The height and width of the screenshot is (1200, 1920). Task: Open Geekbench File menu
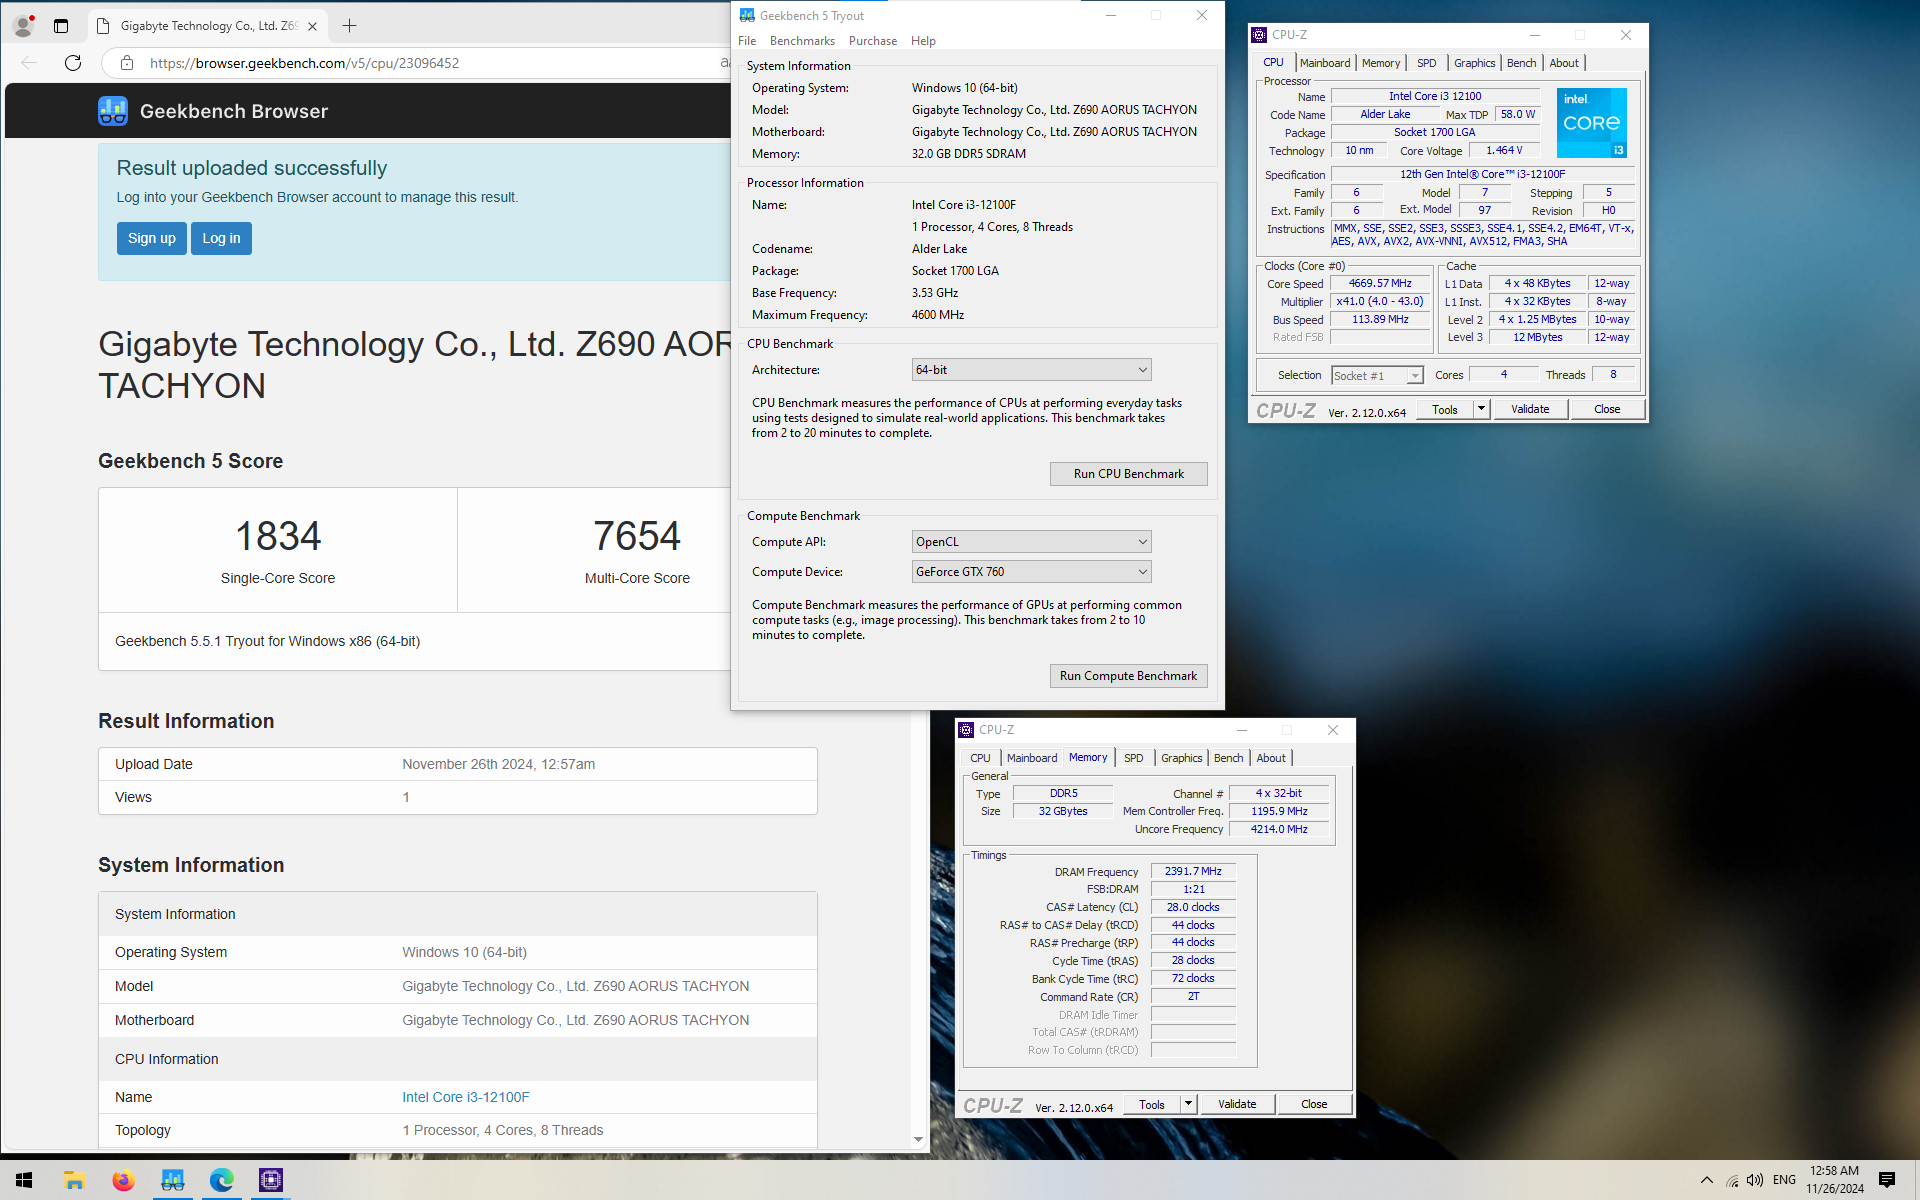(x=747, y=41)
